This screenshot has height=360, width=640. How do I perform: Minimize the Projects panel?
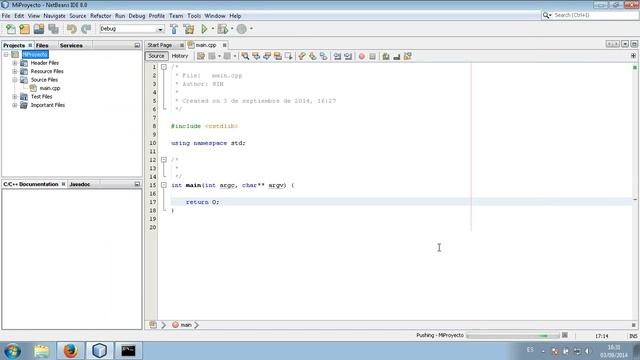pos(137,45)
